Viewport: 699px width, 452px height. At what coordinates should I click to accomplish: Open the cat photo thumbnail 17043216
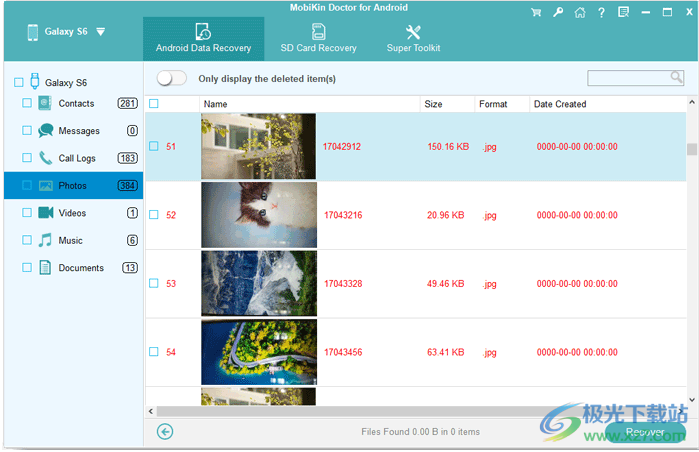click(259, 215)
